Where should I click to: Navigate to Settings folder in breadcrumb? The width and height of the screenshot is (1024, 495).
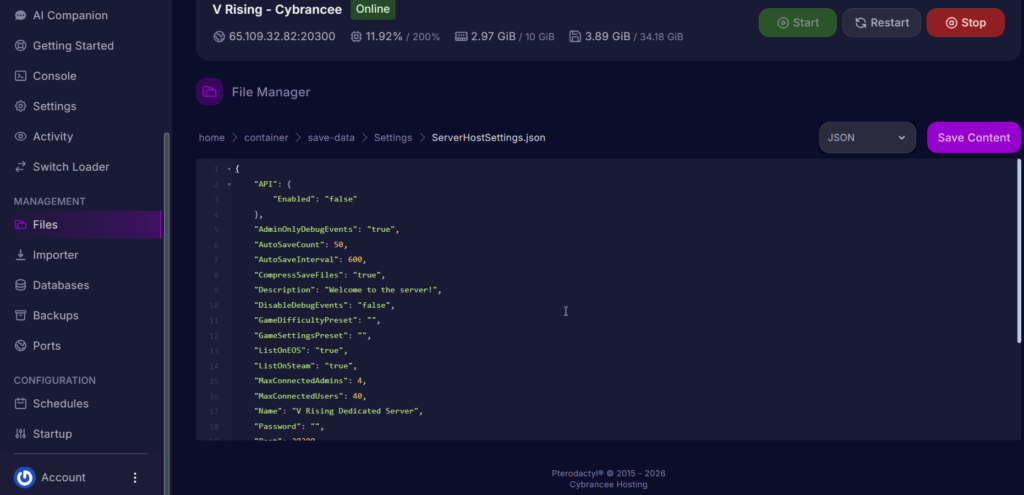pyautogui.click(x=393, y=138)
